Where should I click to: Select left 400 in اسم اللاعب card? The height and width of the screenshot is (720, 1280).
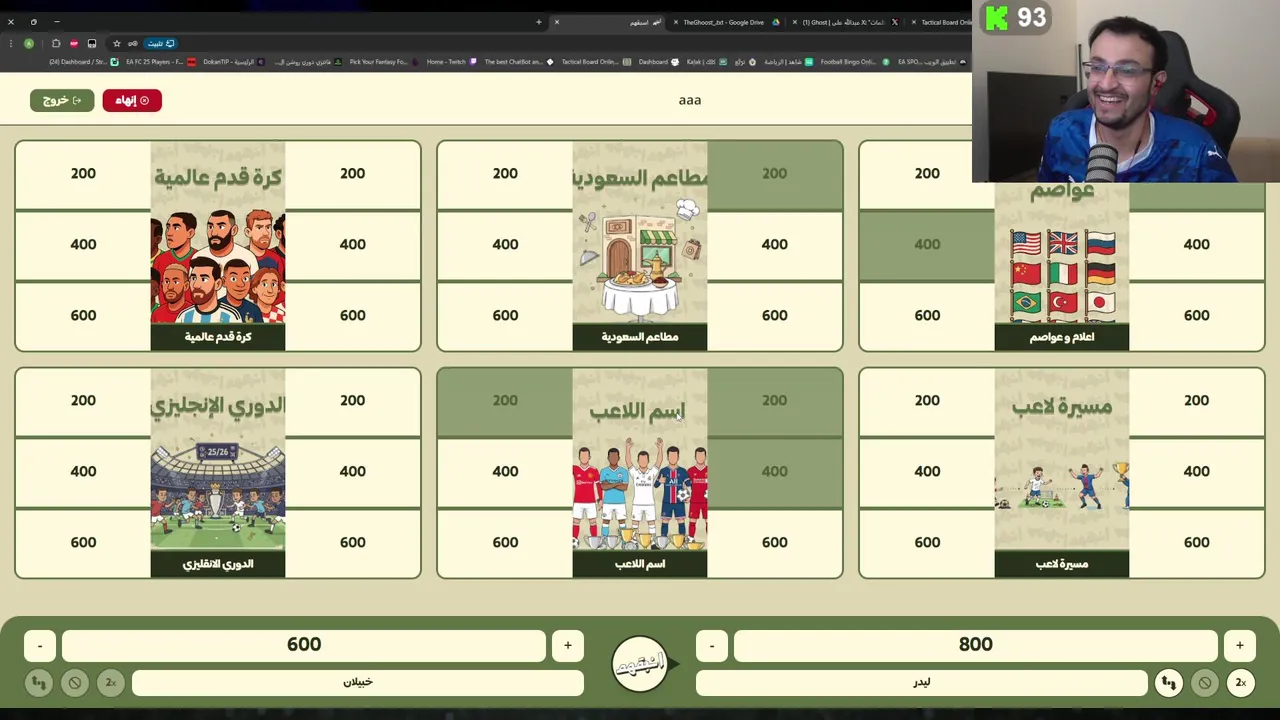[x=505, y=472]
